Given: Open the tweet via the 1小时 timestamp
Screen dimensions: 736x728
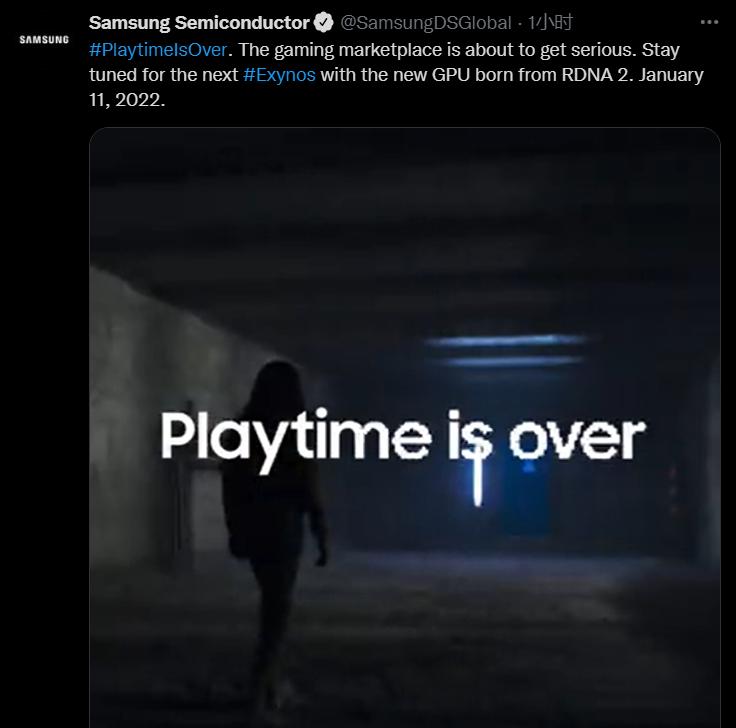Looking at the screenshot, I should (x=550, y=23).
